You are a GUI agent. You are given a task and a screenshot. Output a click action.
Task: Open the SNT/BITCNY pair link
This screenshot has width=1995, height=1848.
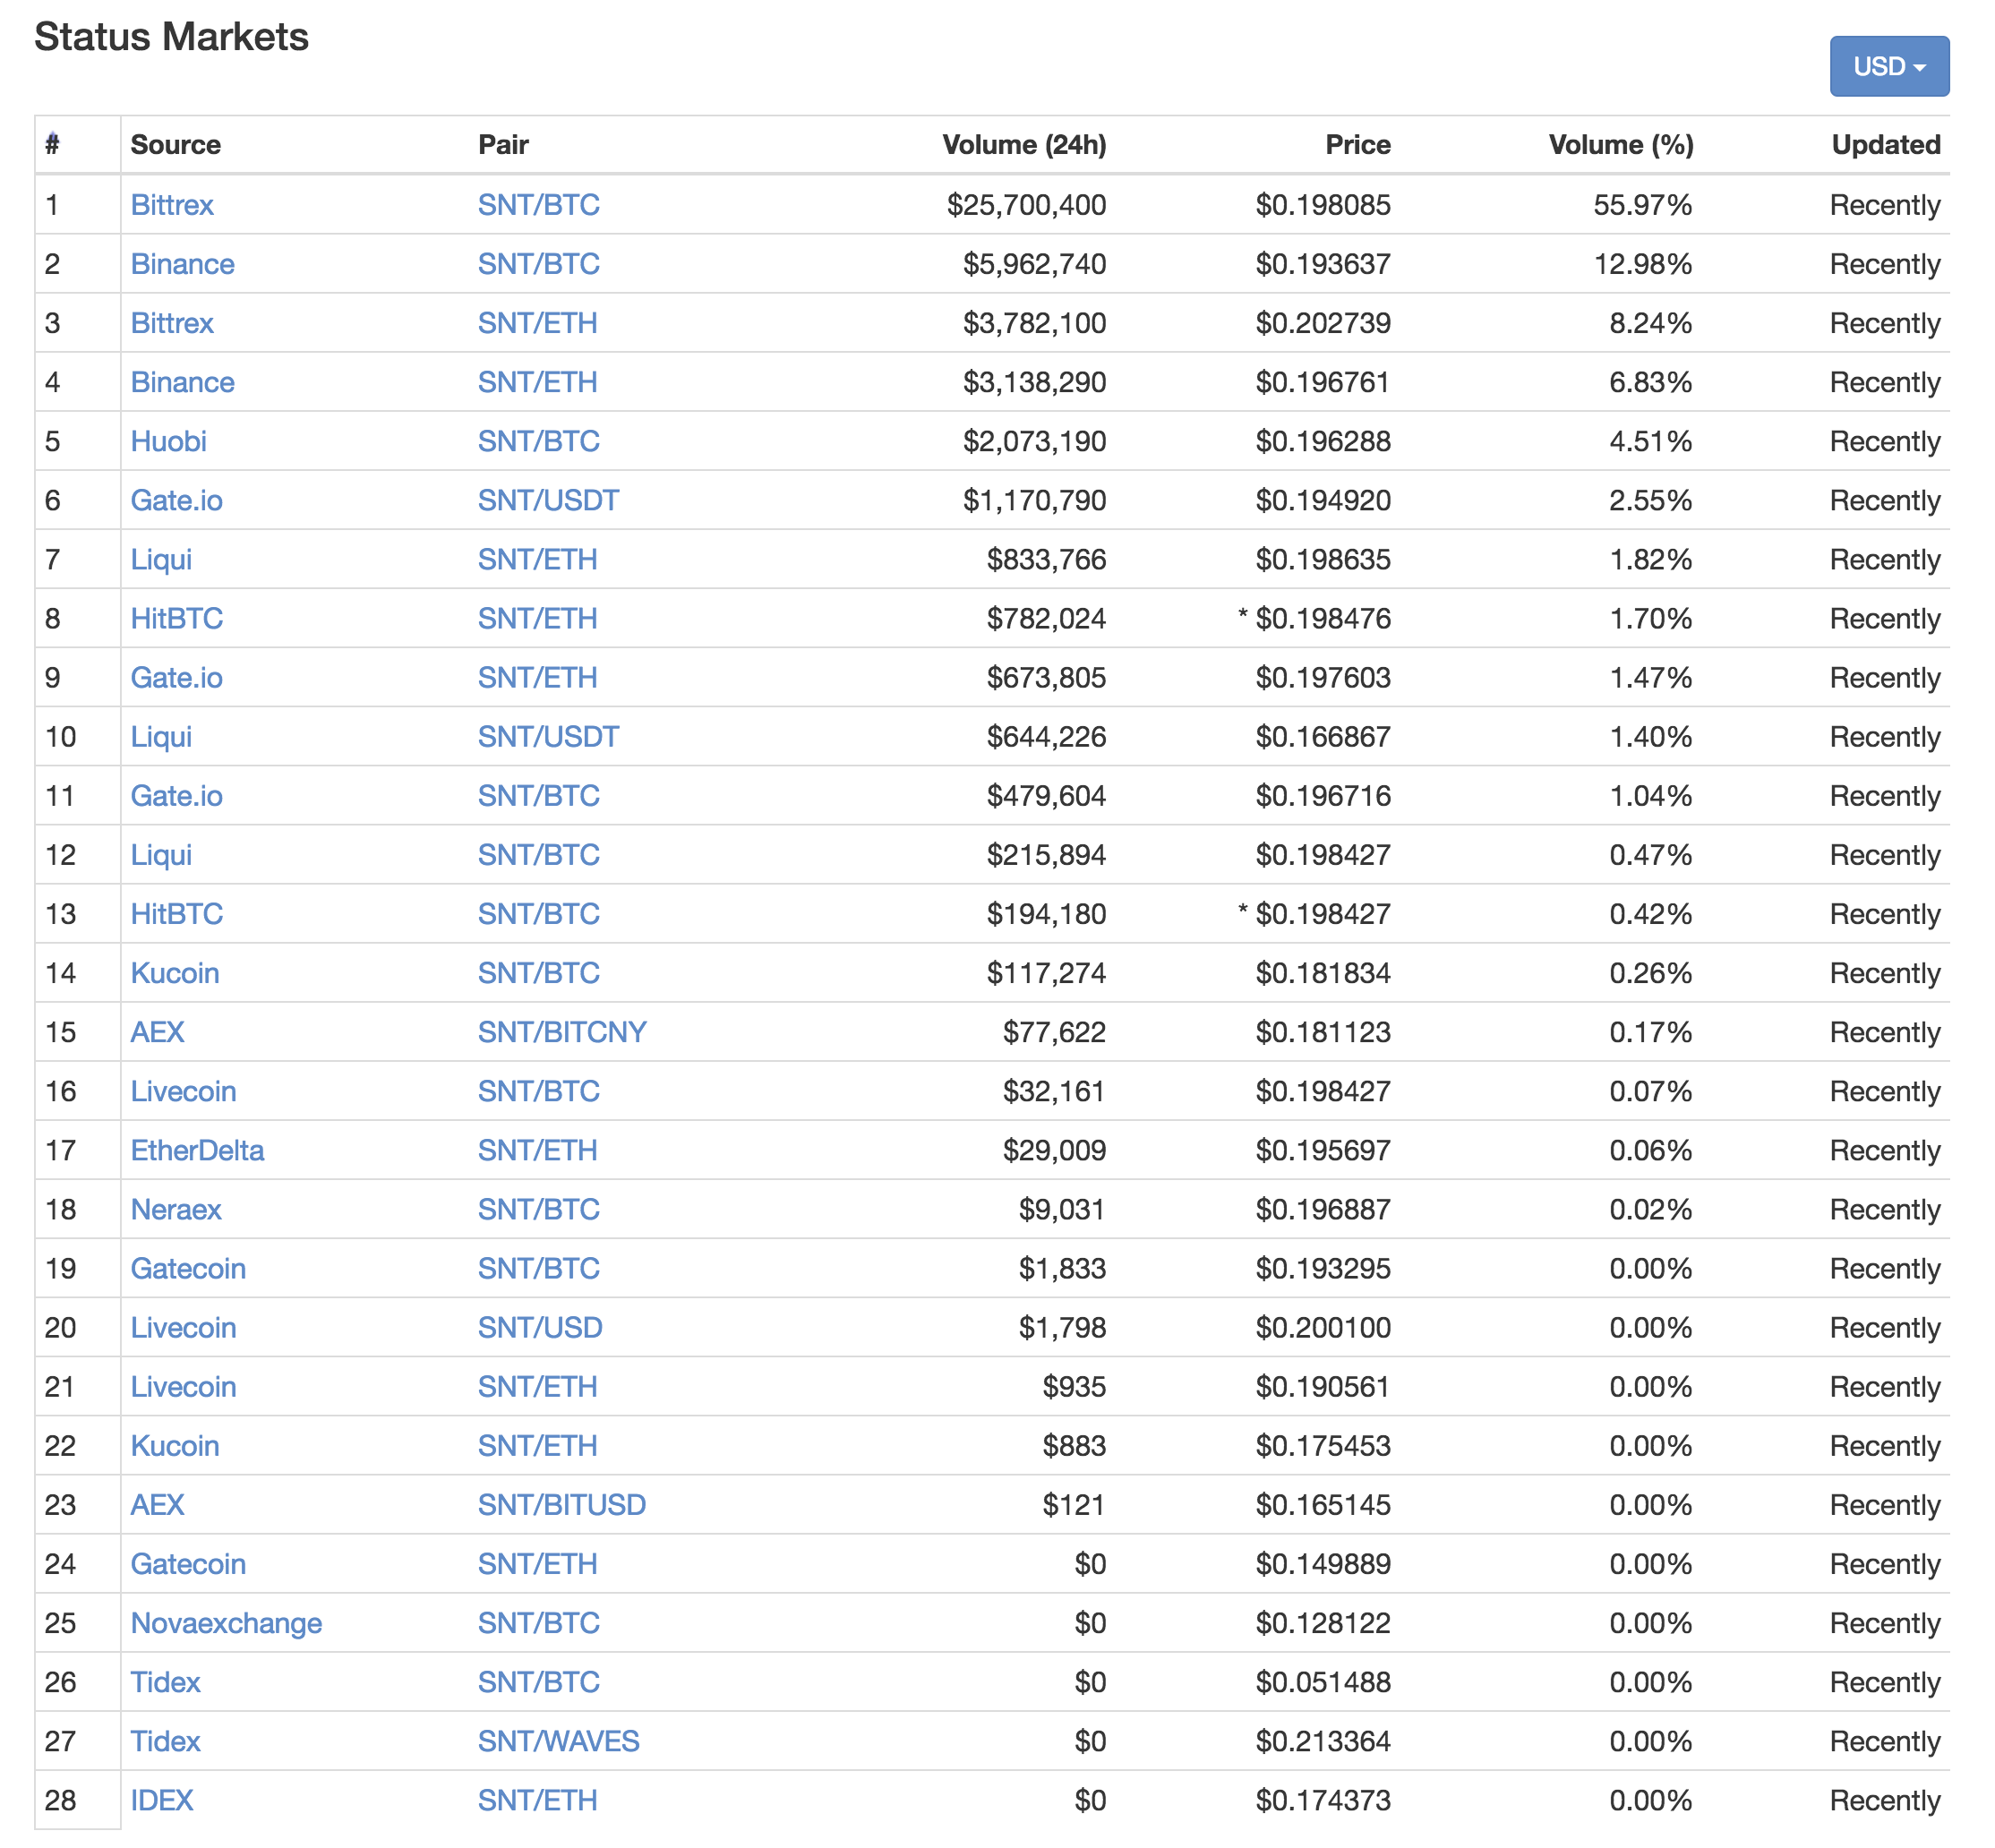tap(562, 1032)
